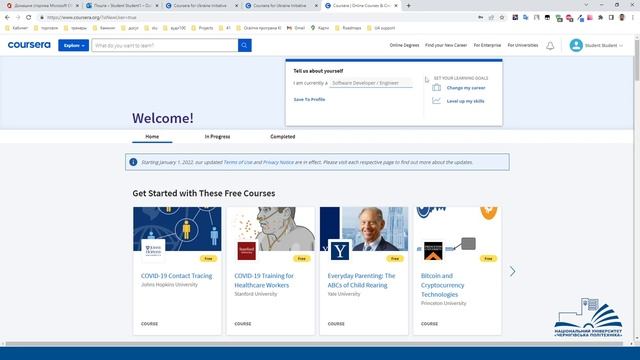The height and width of the screenshot is (360, 640).
Task: Open the occupation dropdown 'Software Developer / Engineer'
Action: coord(371,83)
